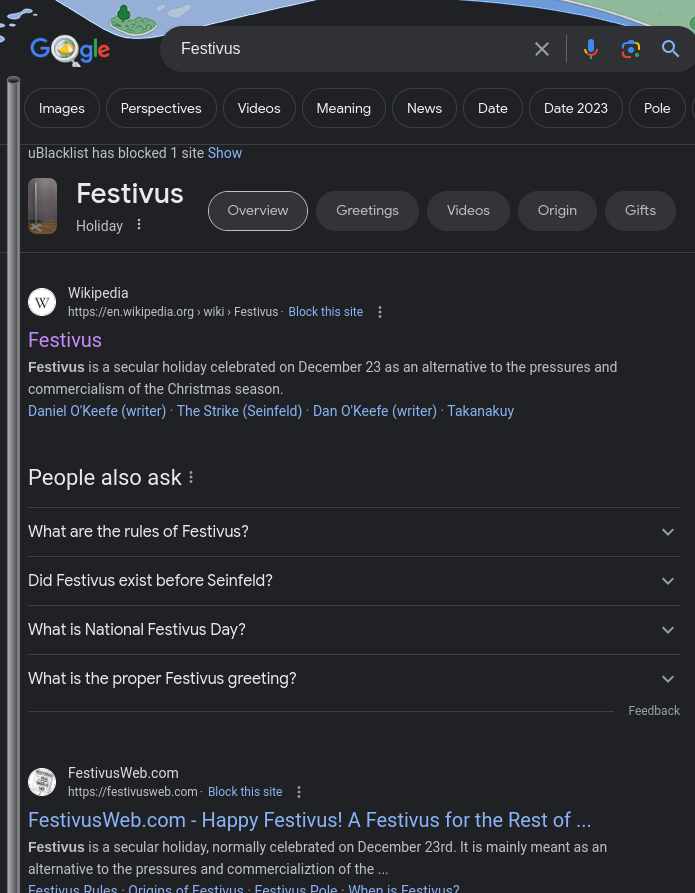Viewport: 695px width, 893px height.
Task: Expand "What is the proper Festivus greeting?"
Action: tap(668, 679)
